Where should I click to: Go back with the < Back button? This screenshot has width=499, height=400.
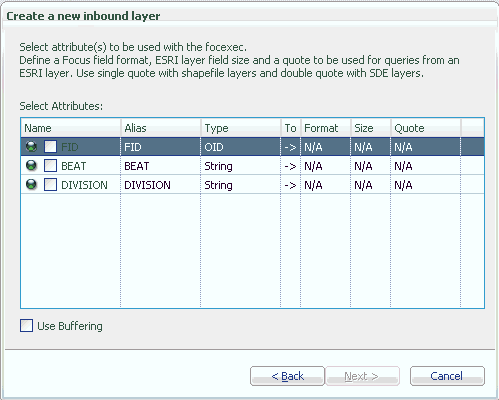287,376
